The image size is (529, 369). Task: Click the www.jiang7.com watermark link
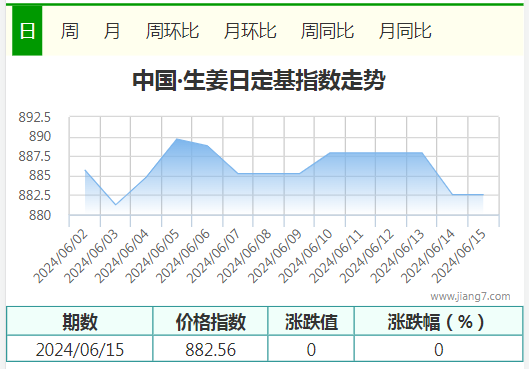click(470, 296)
